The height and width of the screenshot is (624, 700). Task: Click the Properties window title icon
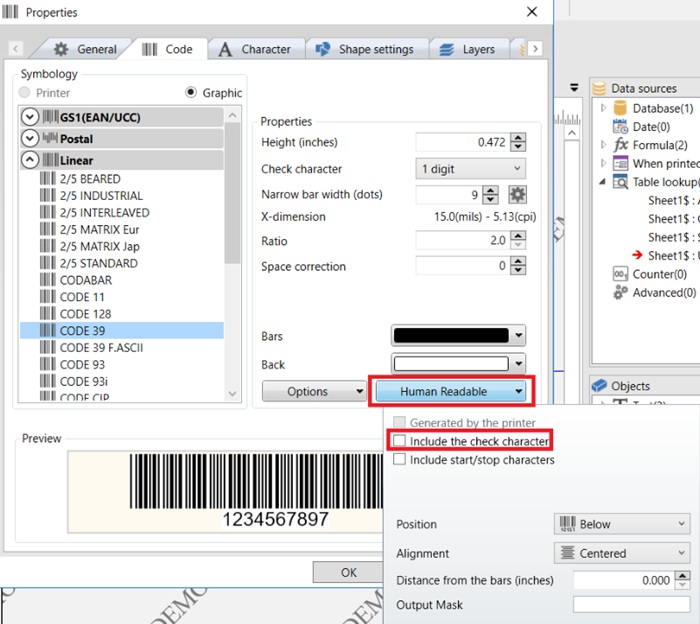(x=10, y=12)
